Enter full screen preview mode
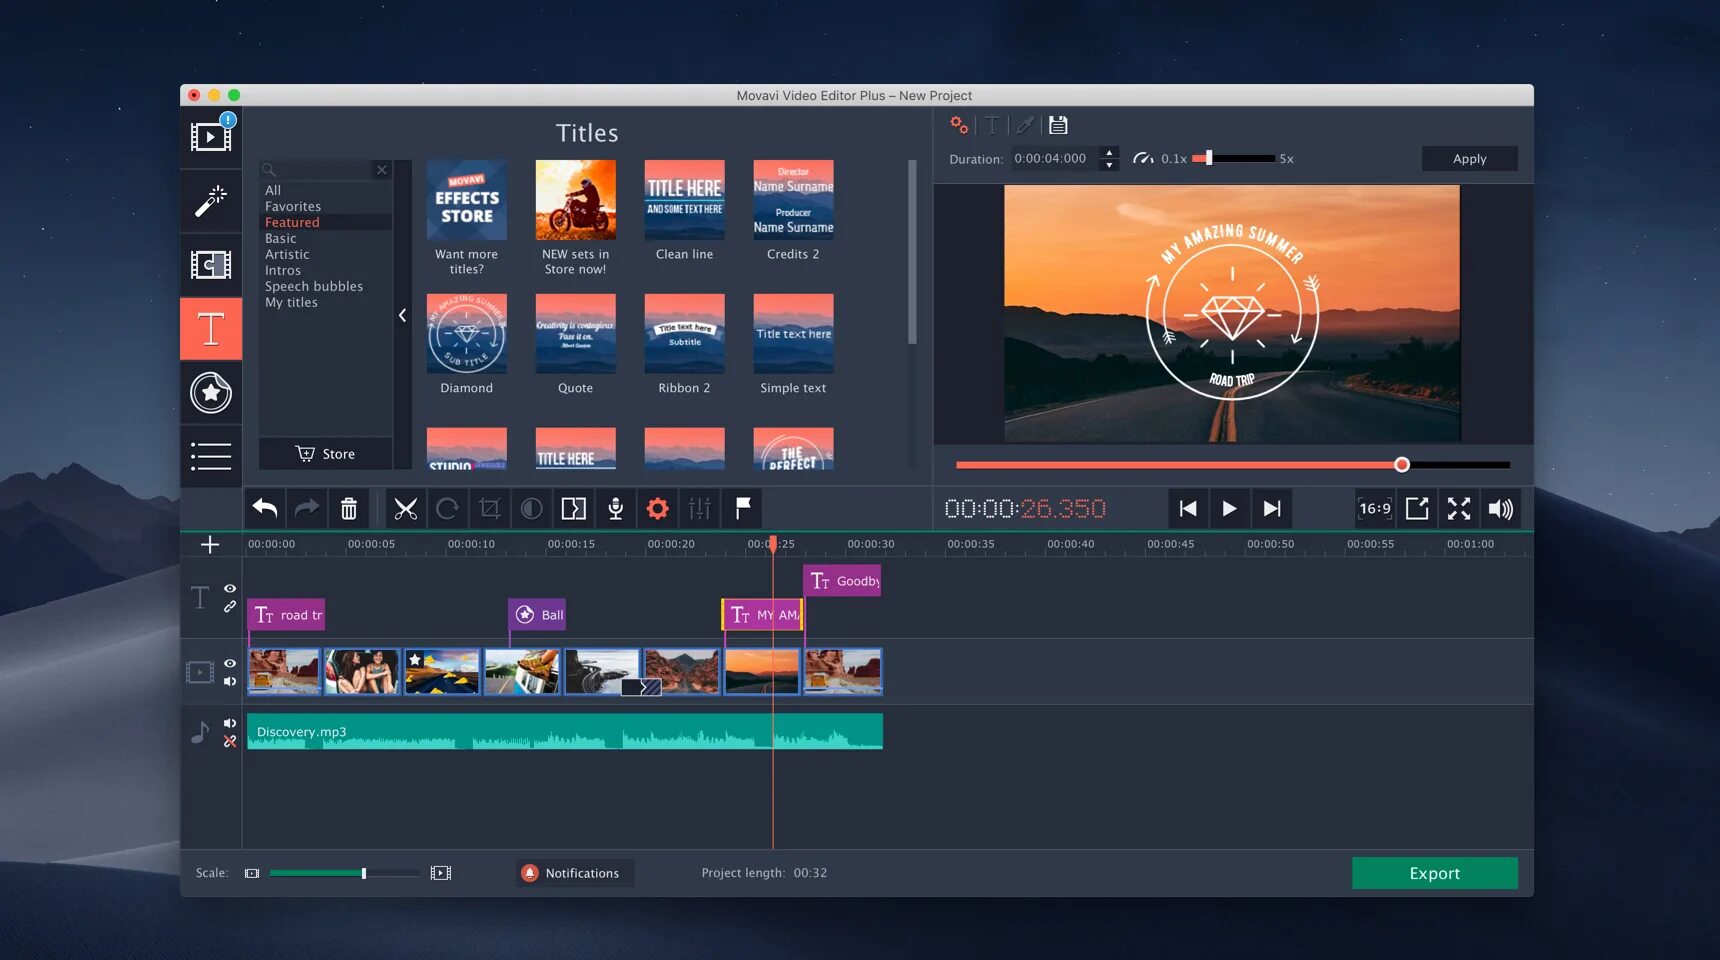The width and height of the screenshot is (1720, 960). click(x=1459, y=508)
